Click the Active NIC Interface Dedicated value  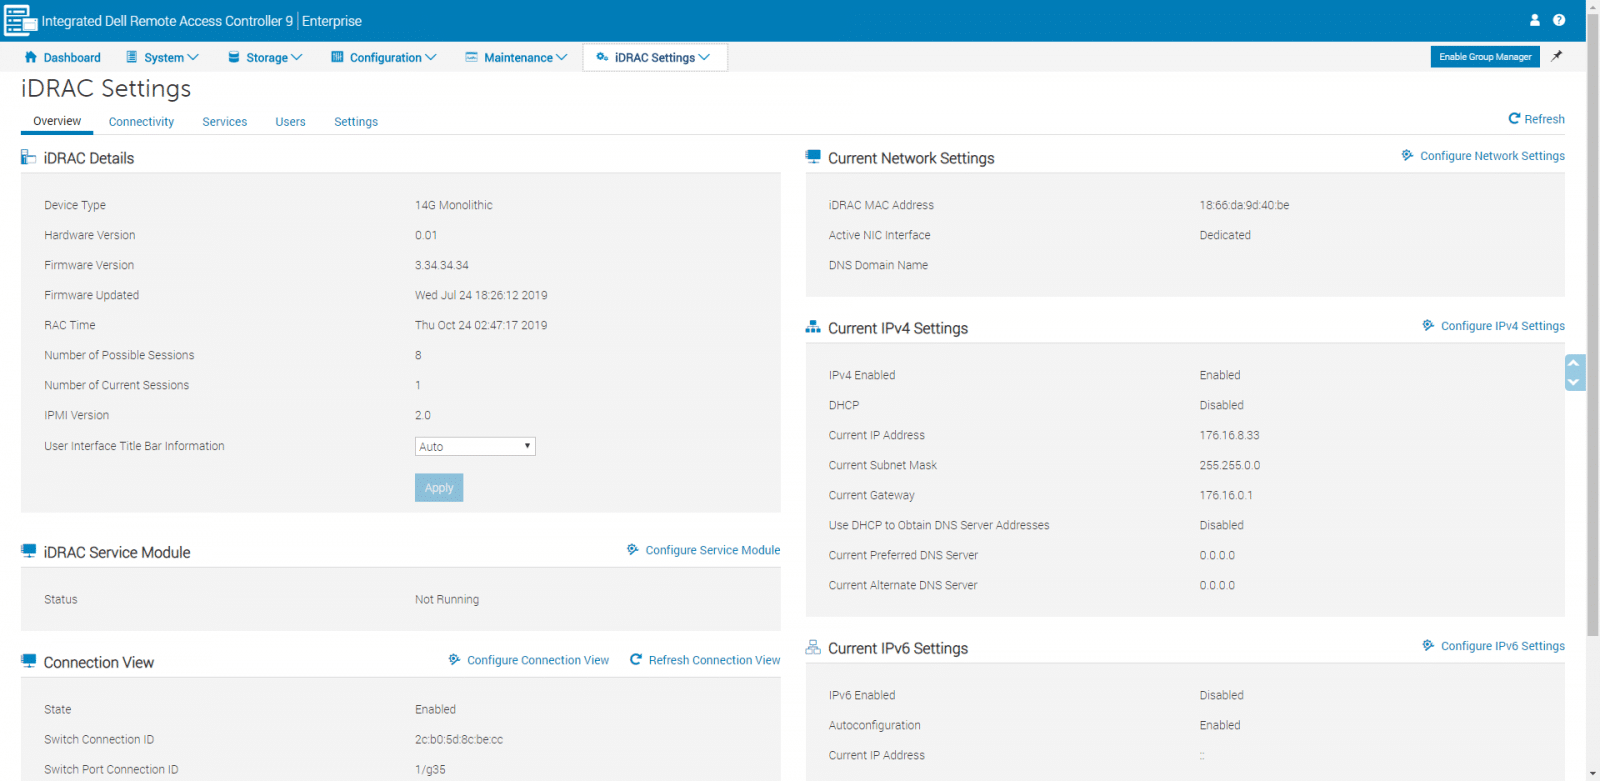(1225, 235)
